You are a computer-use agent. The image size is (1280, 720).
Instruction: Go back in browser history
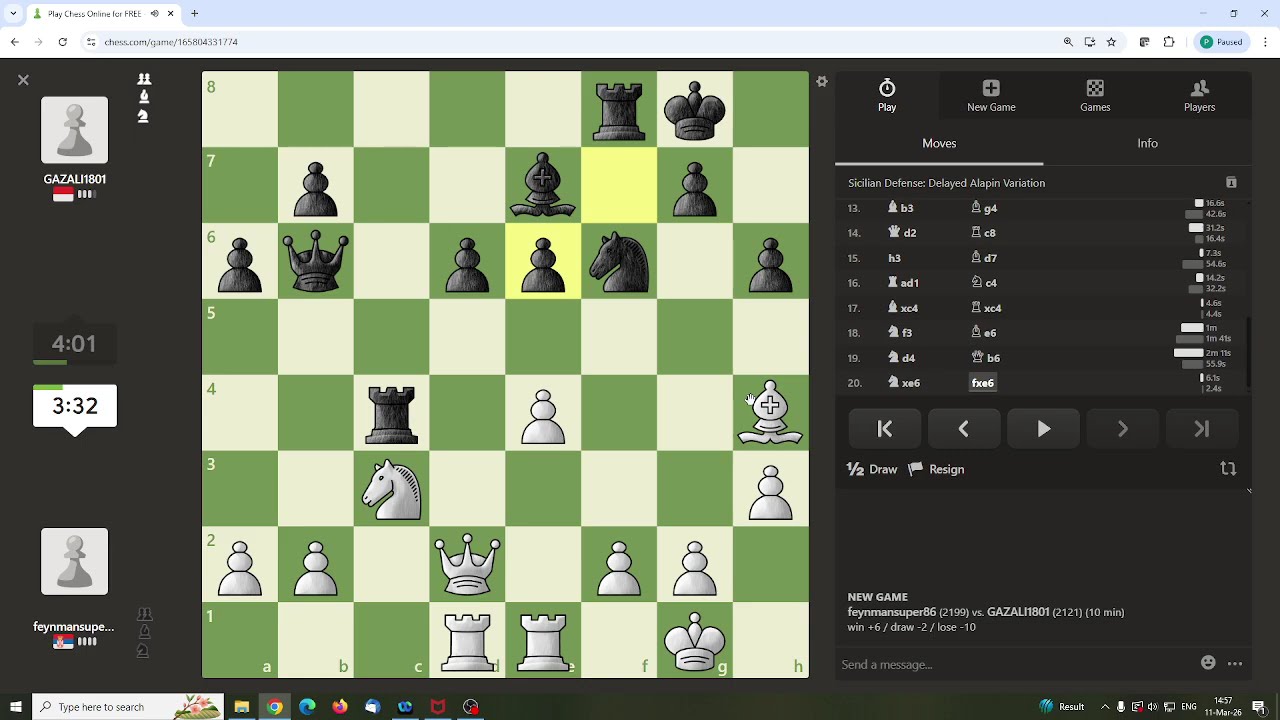[14, 42]
